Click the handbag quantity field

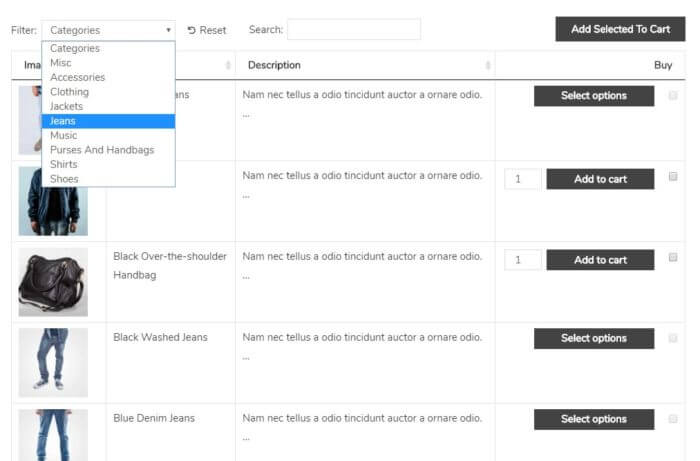pyautogui.click(x=523, y=260)
